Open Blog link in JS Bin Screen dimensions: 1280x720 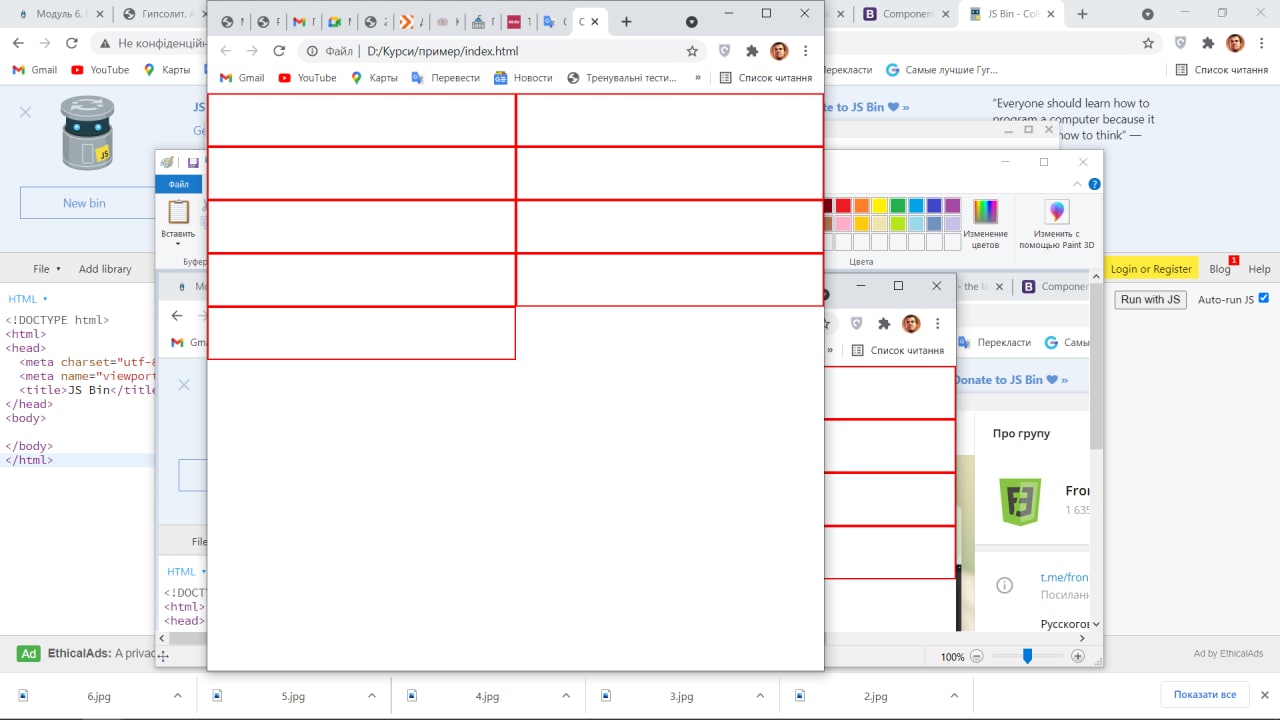point(1220,269)
